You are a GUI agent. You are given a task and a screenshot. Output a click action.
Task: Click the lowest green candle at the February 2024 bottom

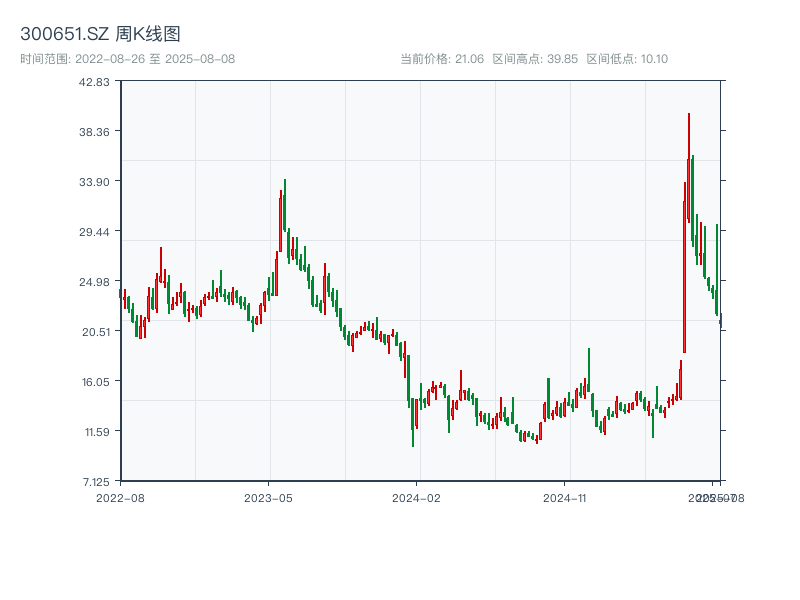coord(413,422)
